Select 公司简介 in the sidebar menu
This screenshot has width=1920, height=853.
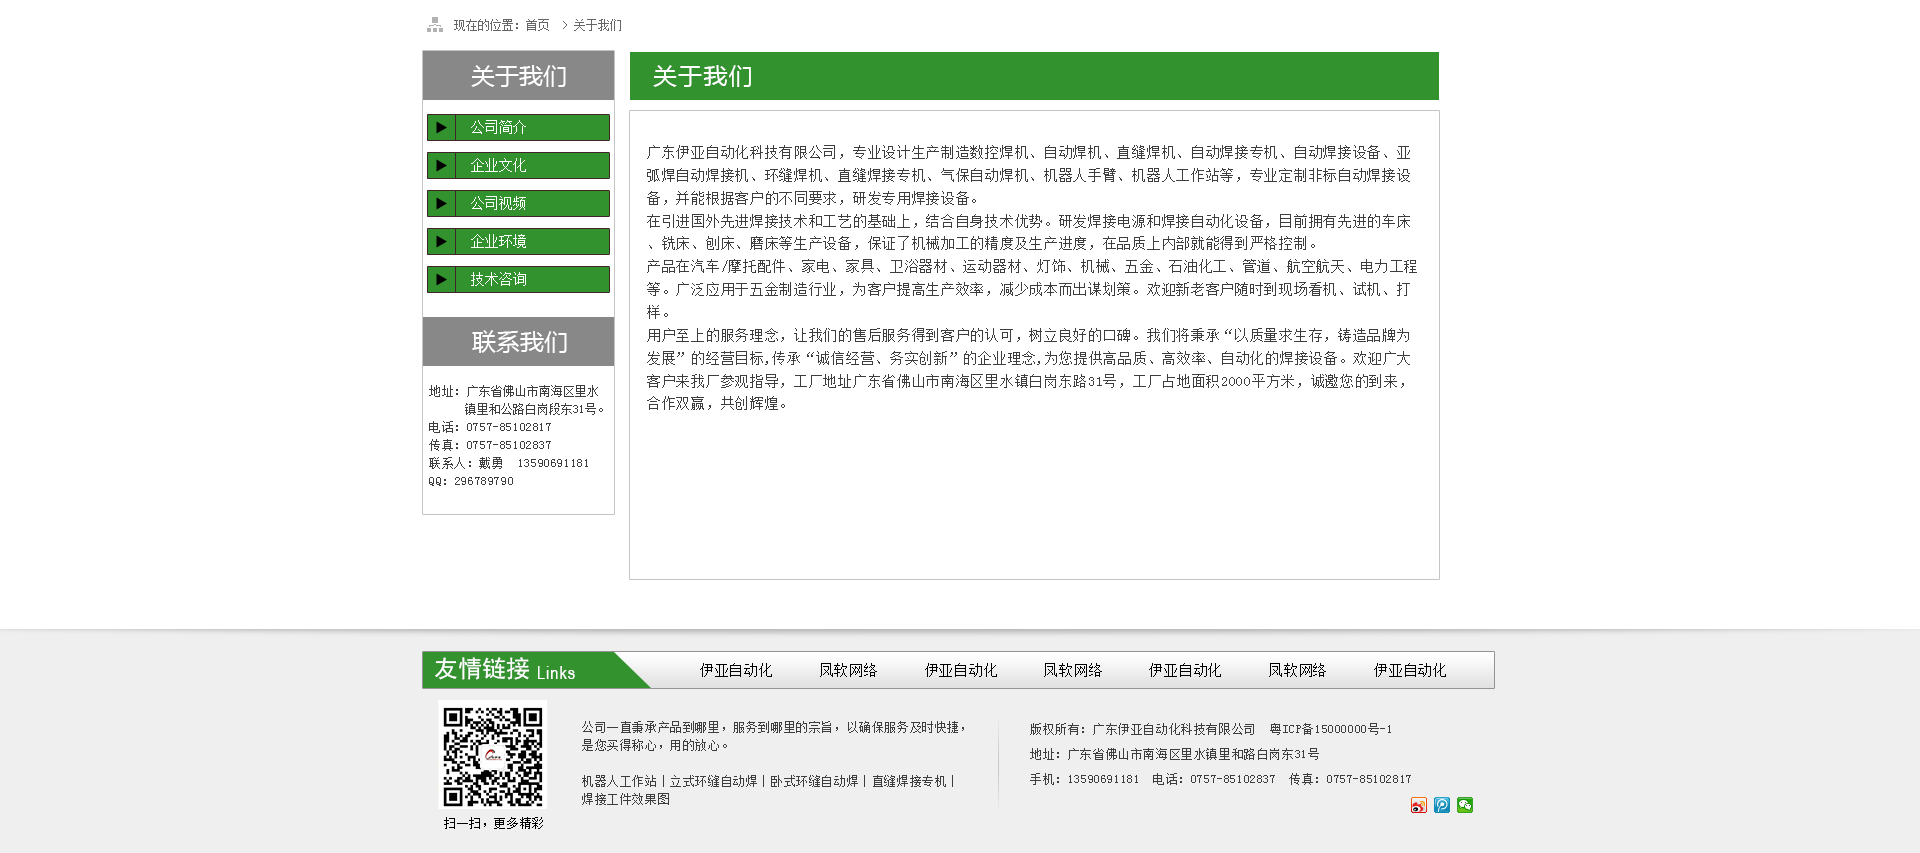coord(498,128)
